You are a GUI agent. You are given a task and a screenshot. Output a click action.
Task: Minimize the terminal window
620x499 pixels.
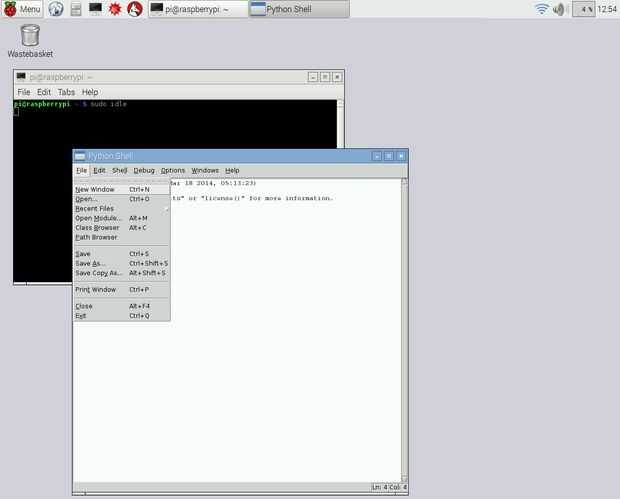pos(313,77)
